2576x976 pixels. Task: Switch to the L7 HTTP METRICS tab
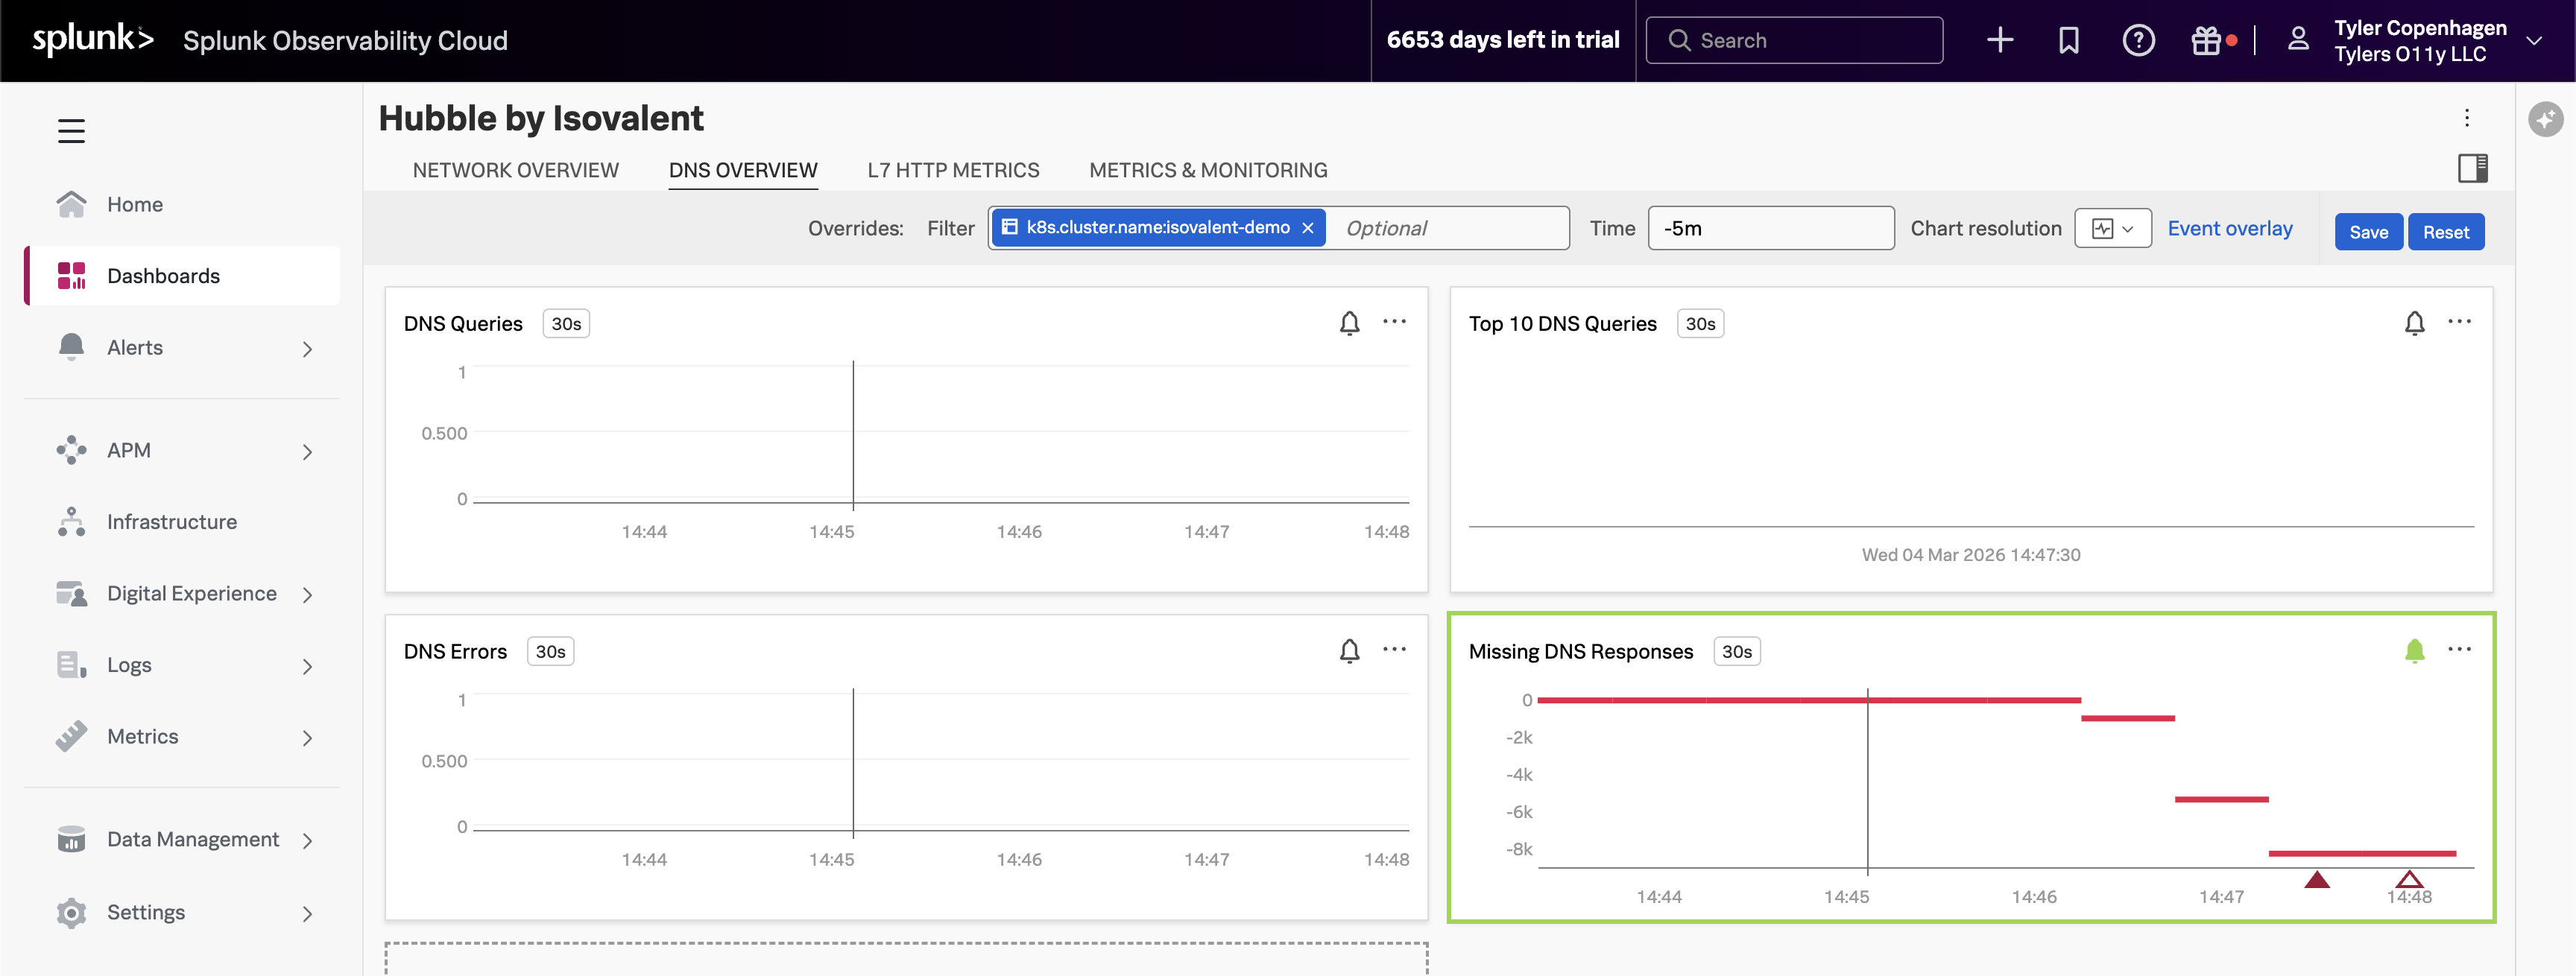pyautogui.click(x=954, y=170)
